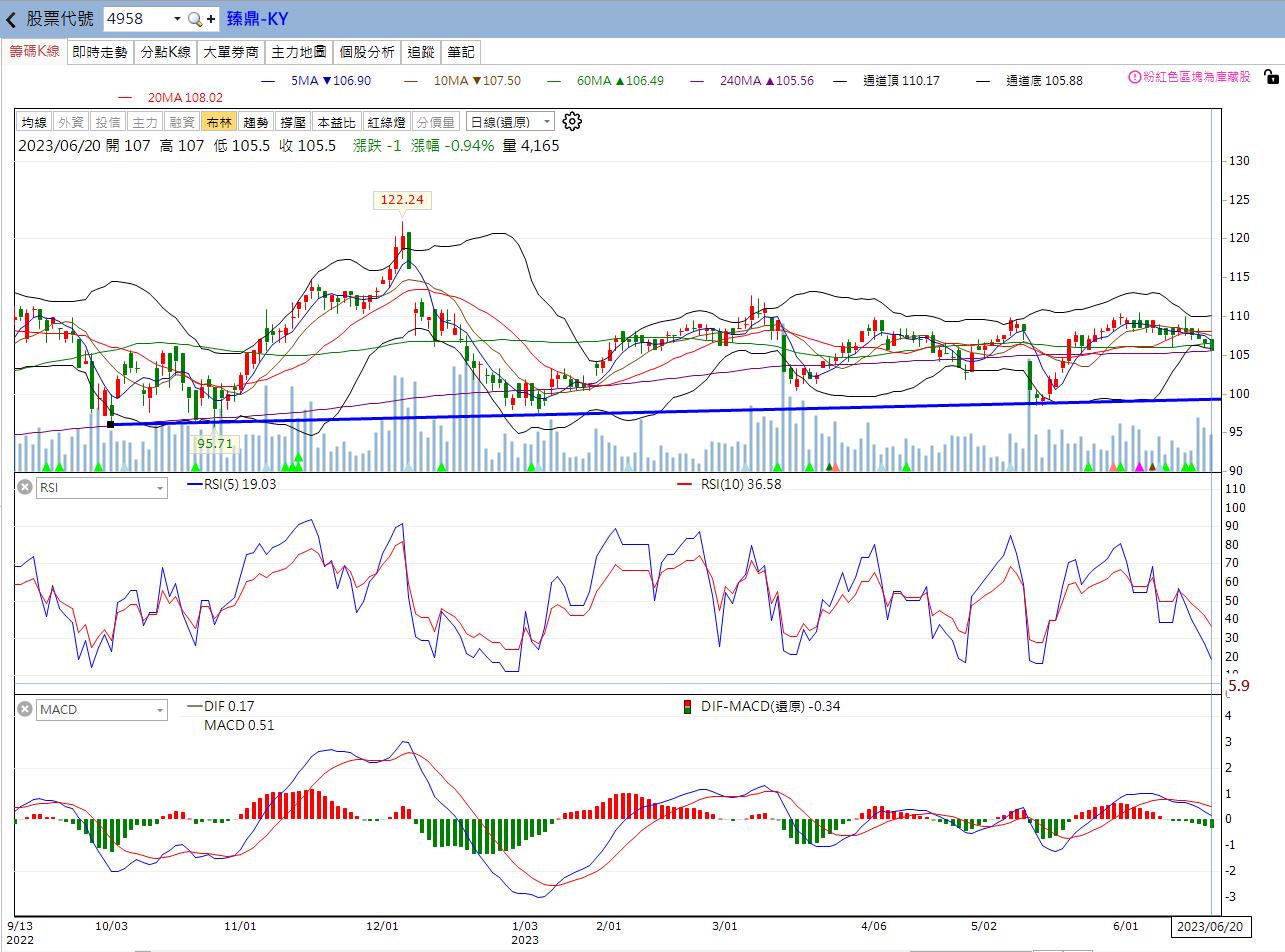Enable the 紅綠燈 indicator toggle

(x=386, y=122)
